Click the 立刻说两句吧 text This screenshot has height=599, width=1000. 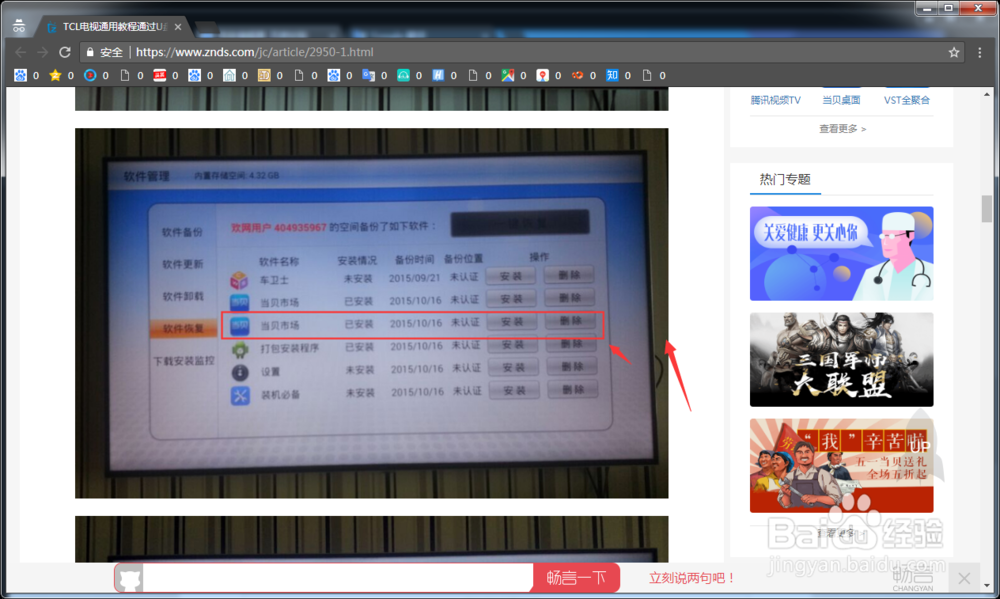[692, 578]
